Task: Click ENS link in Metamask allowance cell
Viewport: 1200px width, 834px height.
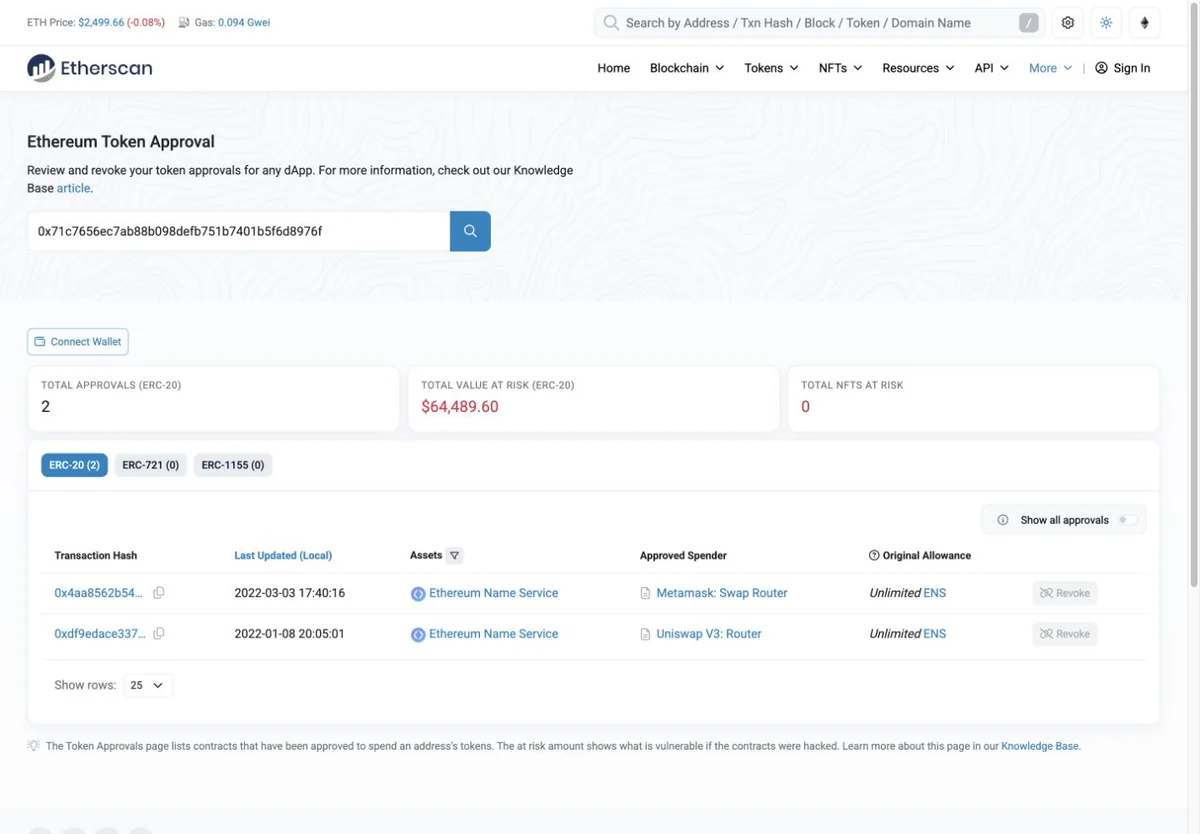Action: coord(935,593)
